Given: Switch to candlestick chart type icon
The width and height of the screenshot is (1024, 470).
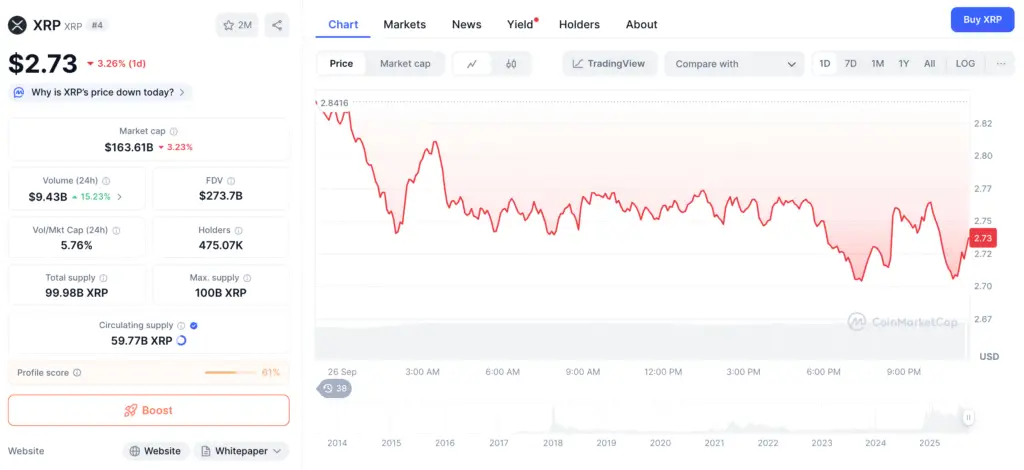Looking at the screenshot, I should click(511, 64).
